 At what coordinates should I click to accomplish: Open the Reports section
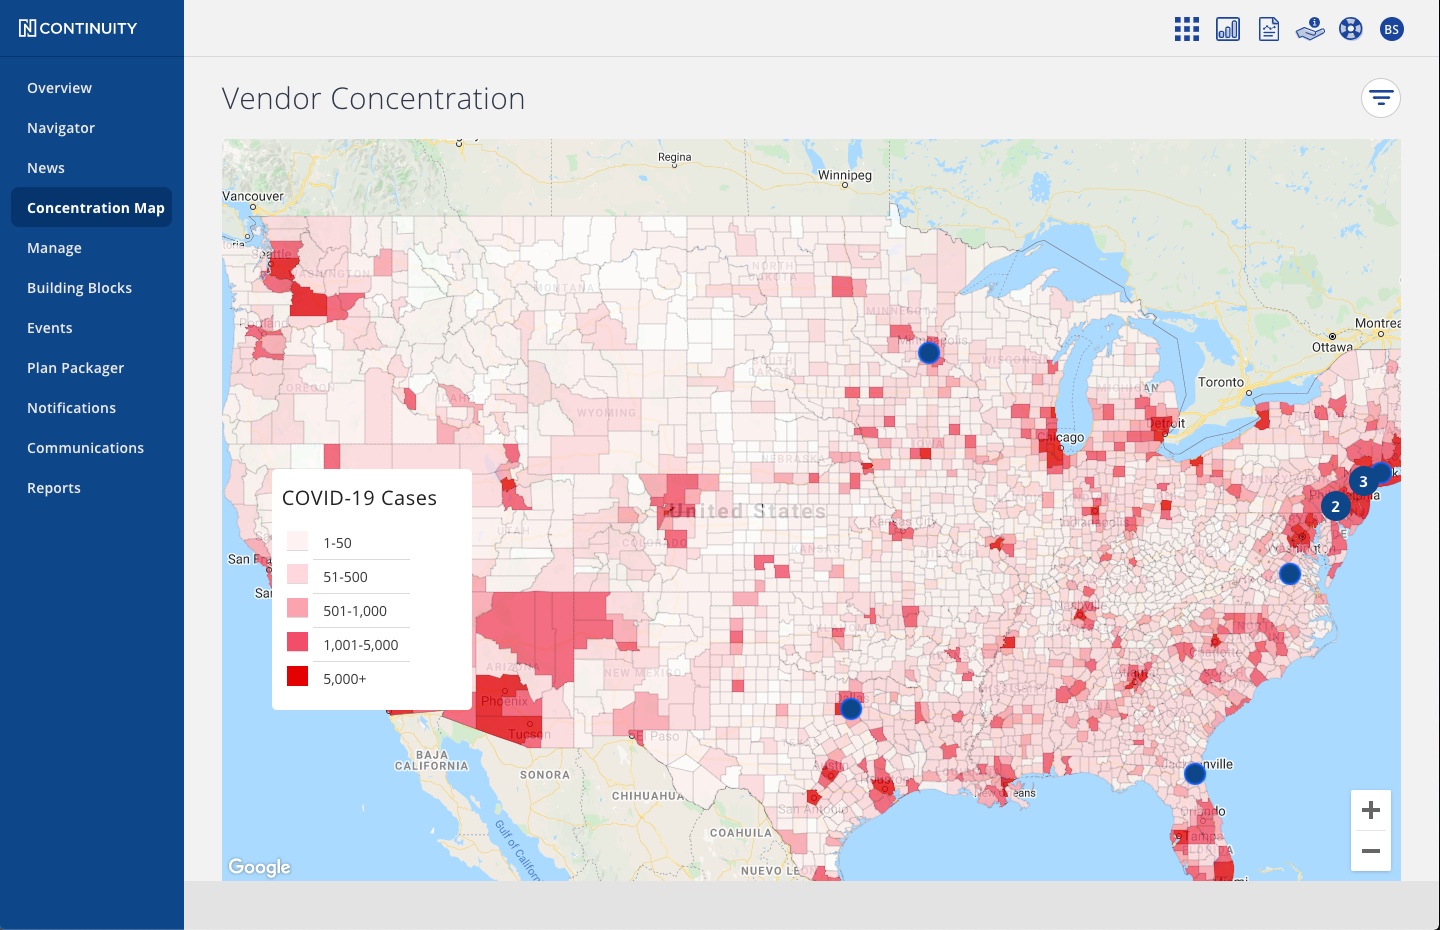pos(54,488)
